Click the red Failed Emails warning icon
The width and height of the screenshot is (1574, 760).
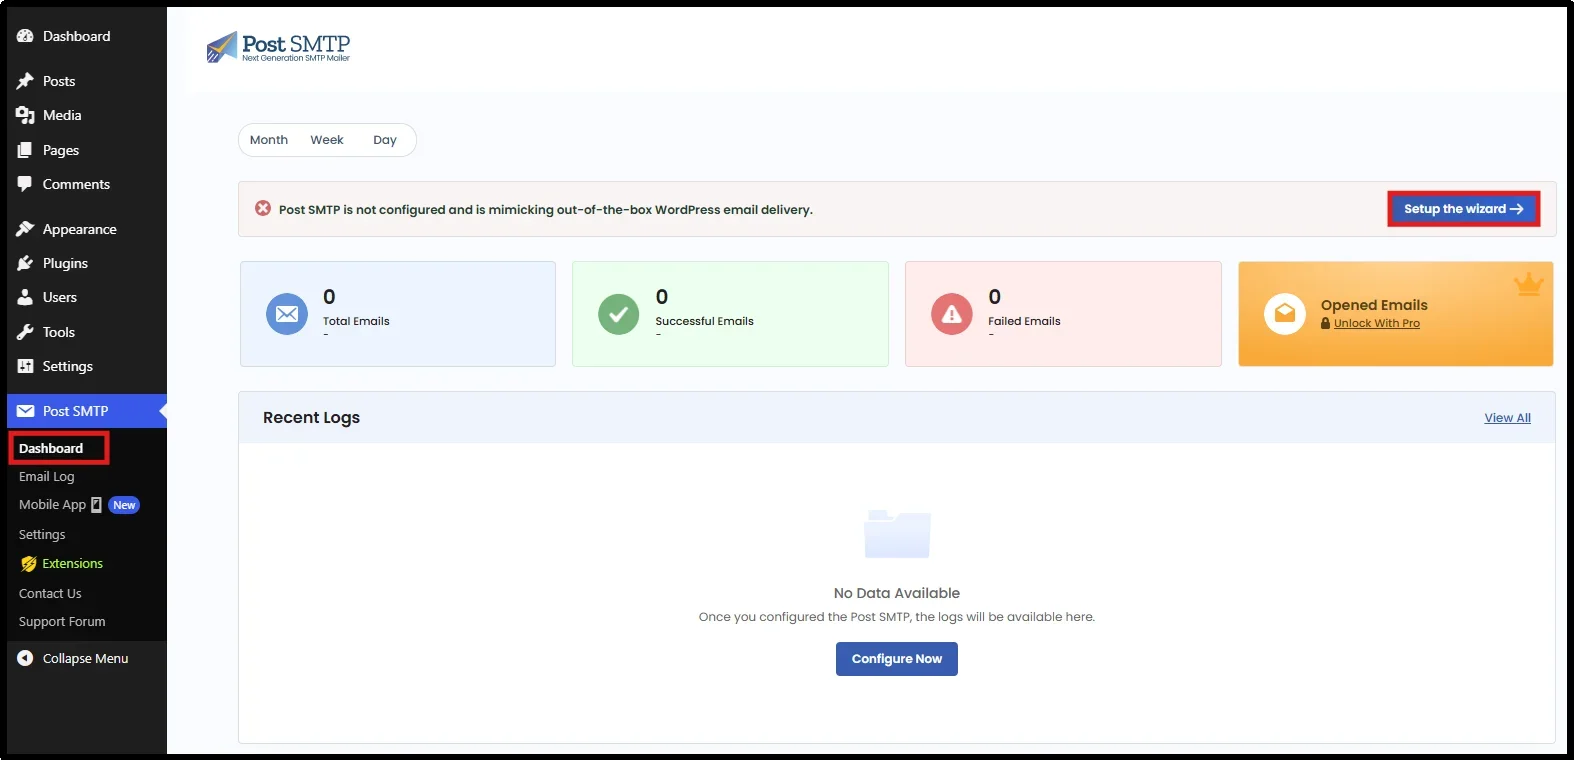(x=952, y=314)
